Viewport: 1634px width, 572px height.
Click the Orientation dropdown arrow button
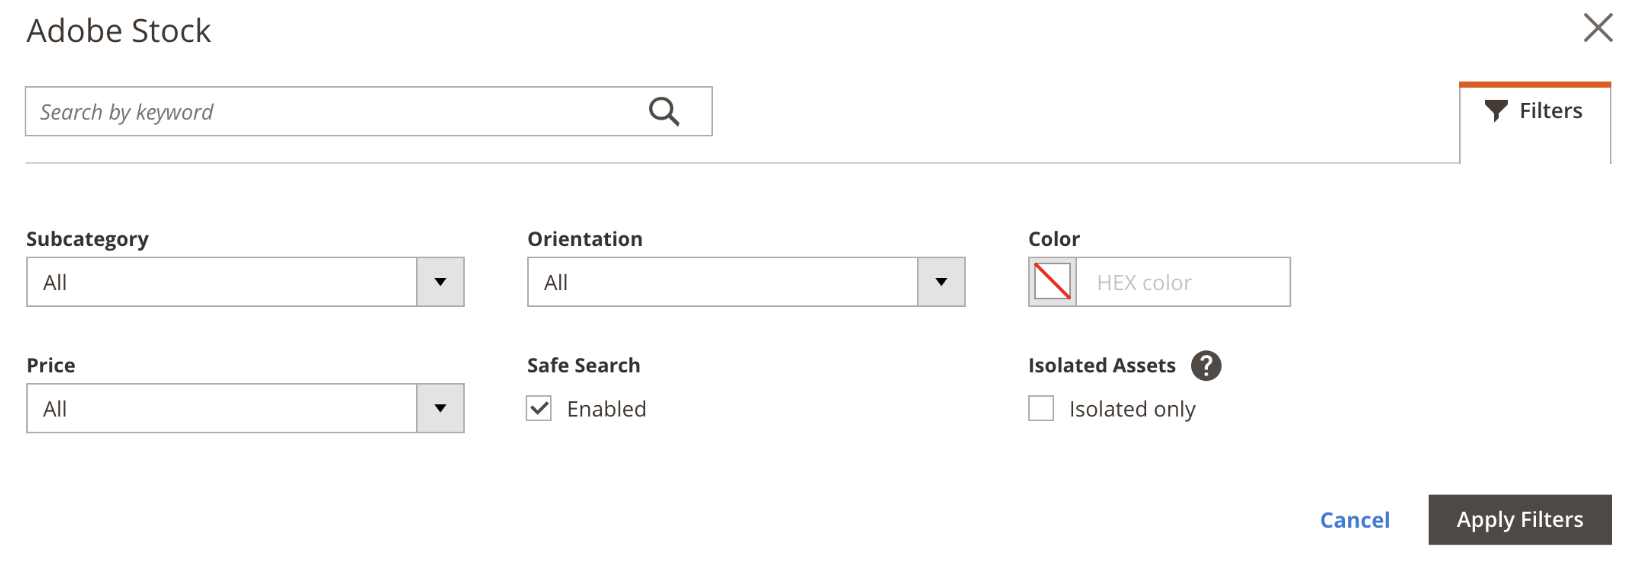click(x=941, y=282)
